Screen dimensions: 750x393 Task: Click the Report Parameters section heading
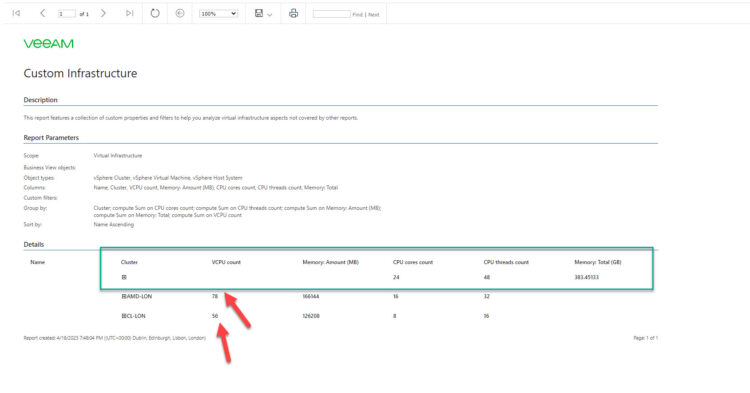click(51, 138)
